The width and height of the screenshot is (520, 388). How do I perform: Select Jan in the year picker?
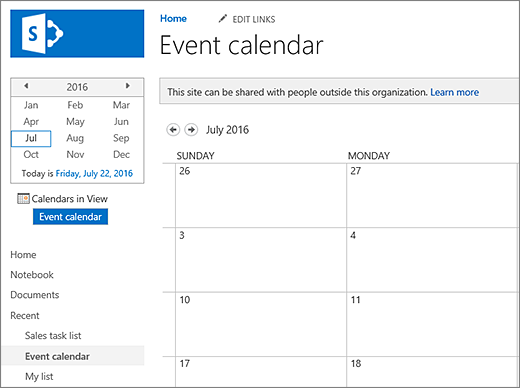31,105
